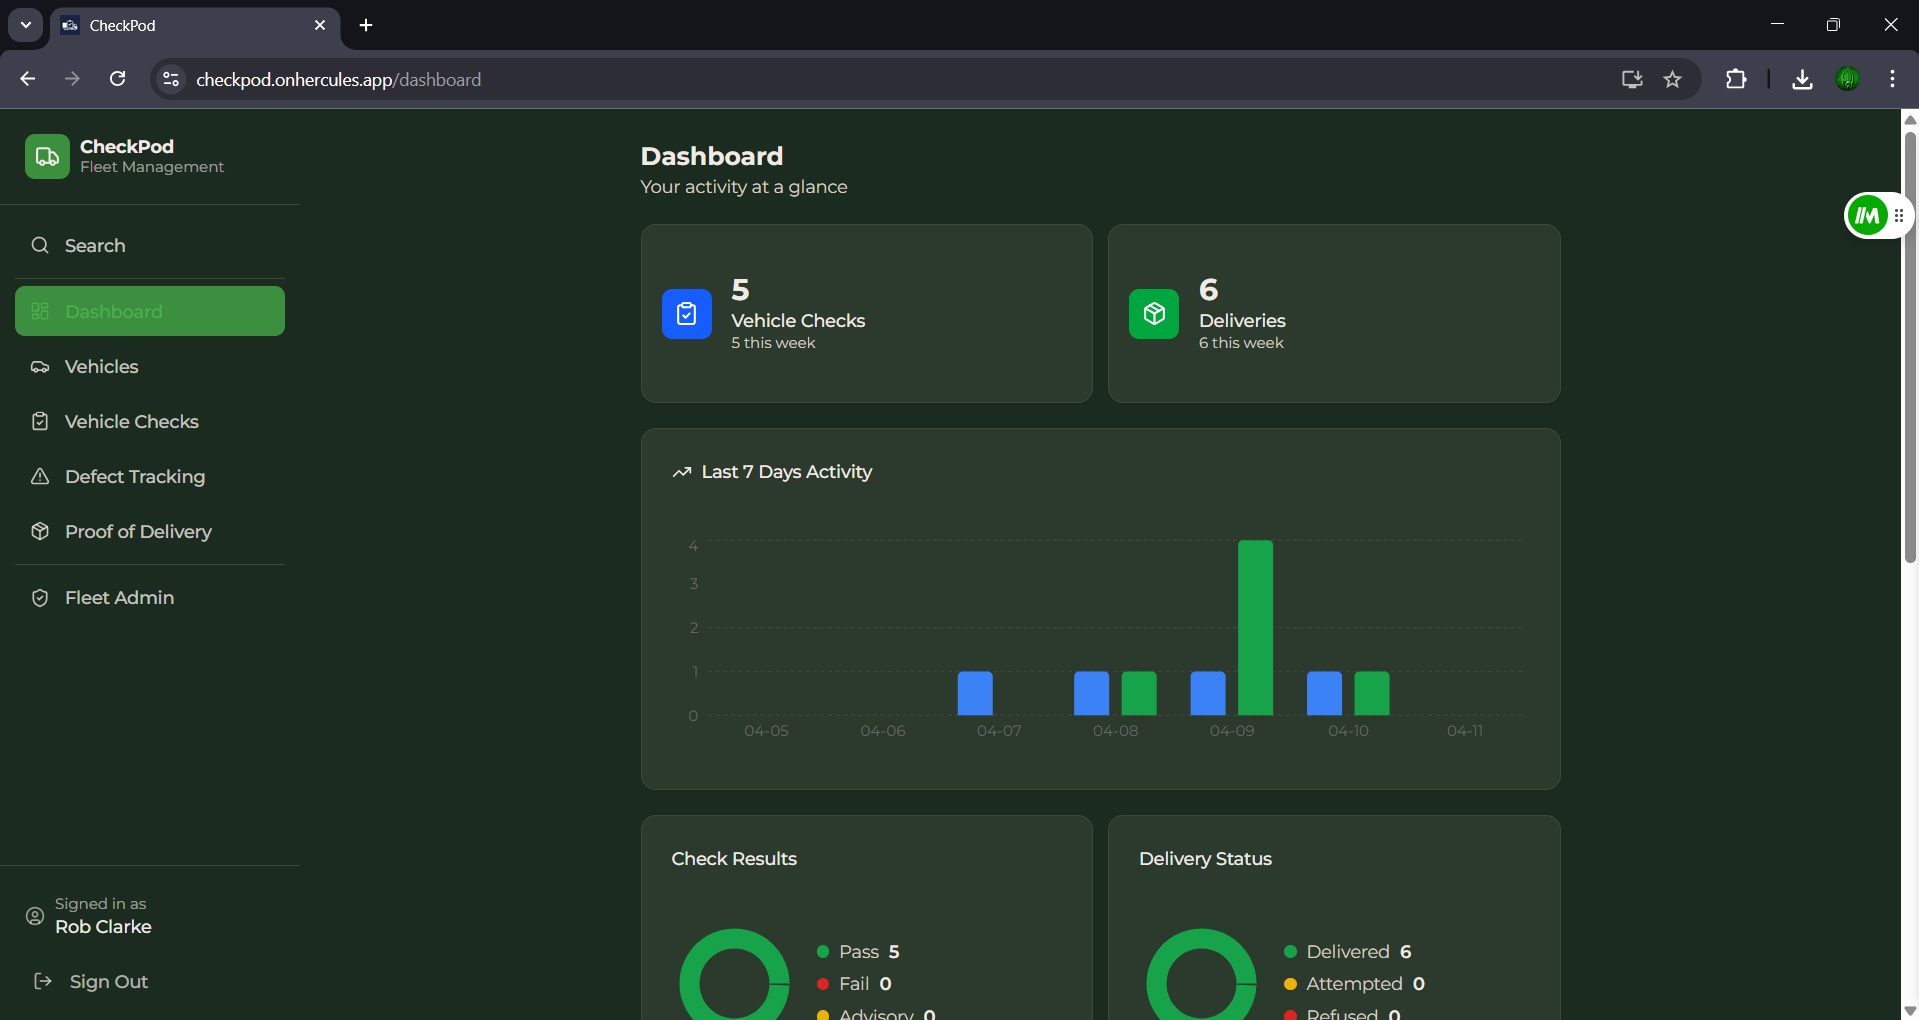Open the Proof of Delivery section
1919x1020 pixels.
138,531
